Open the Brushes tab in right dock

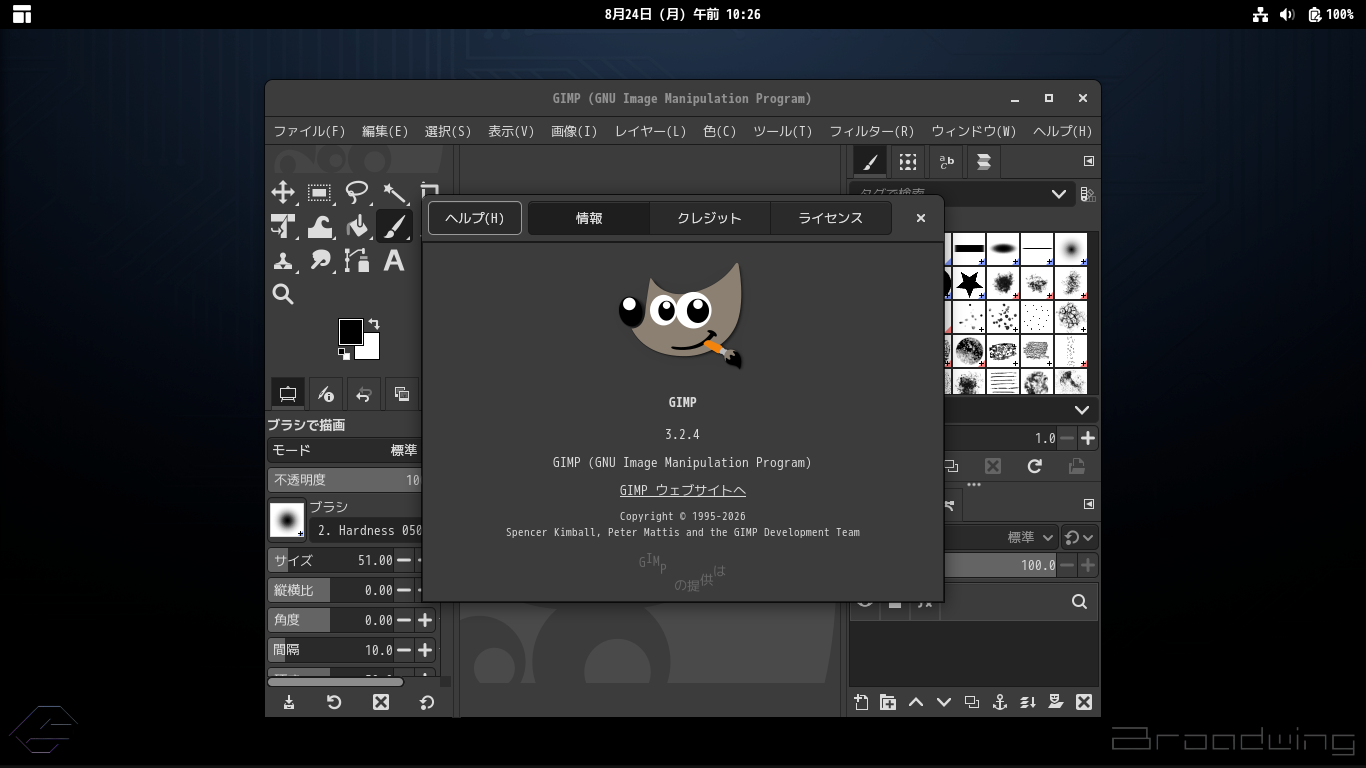click(x=869, y=162)
